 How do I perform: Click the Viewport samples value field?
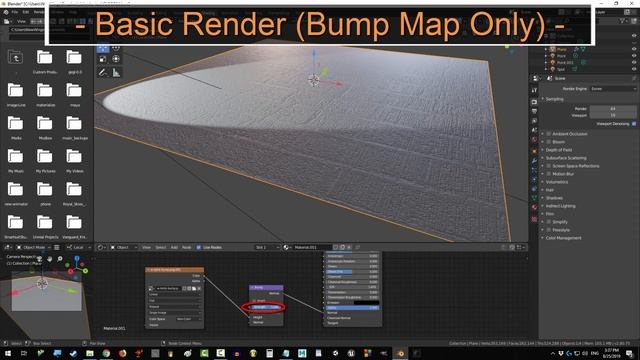click(613, 116)
